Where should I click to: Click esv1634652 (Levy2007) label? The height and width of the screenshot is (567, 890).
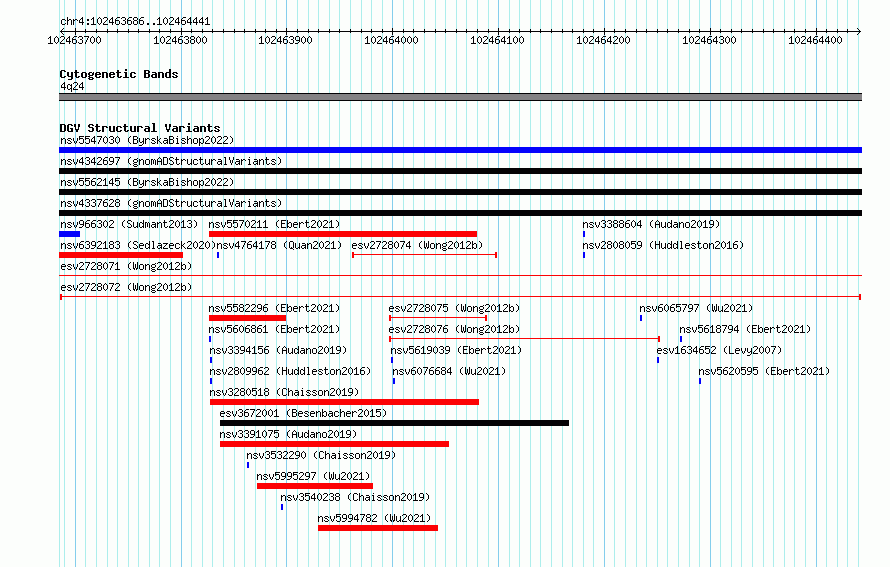click(719, 350)
